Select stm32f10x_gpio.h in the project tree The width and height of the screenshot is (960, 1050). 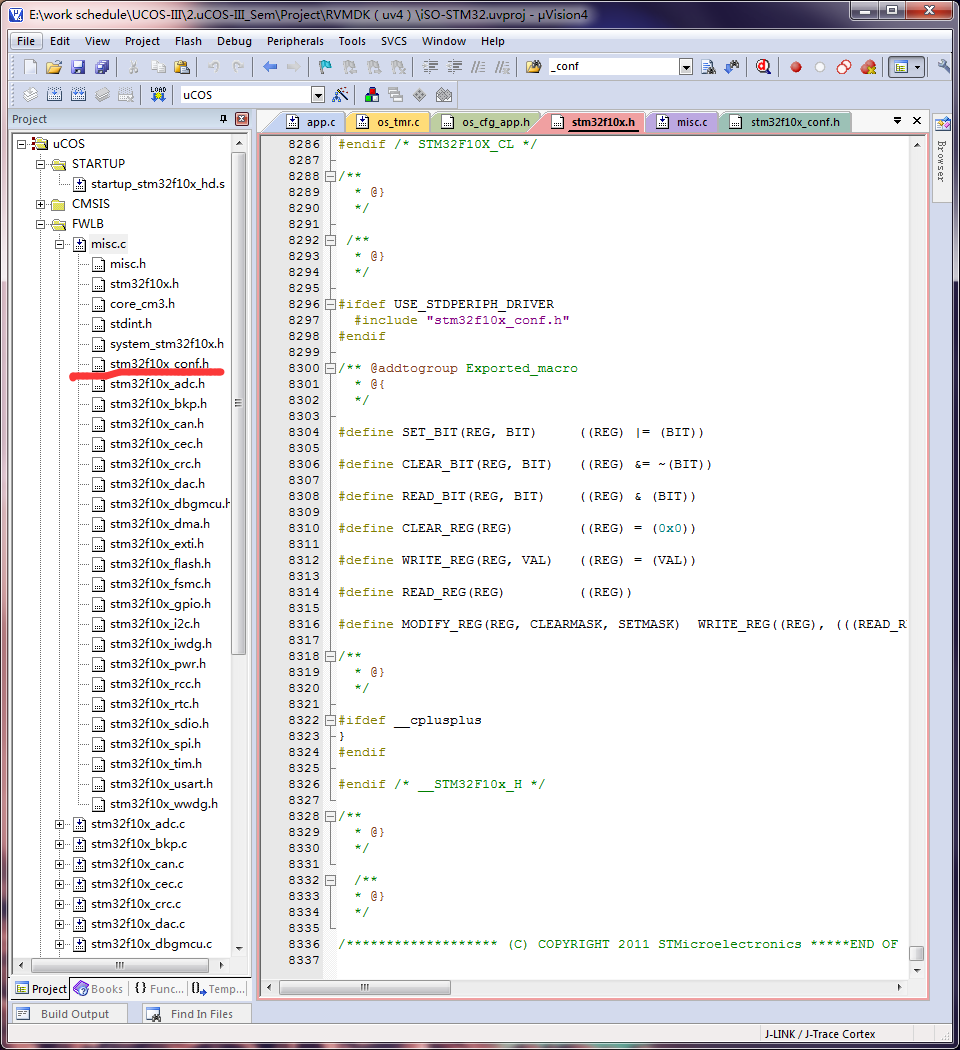pos(160,604)
